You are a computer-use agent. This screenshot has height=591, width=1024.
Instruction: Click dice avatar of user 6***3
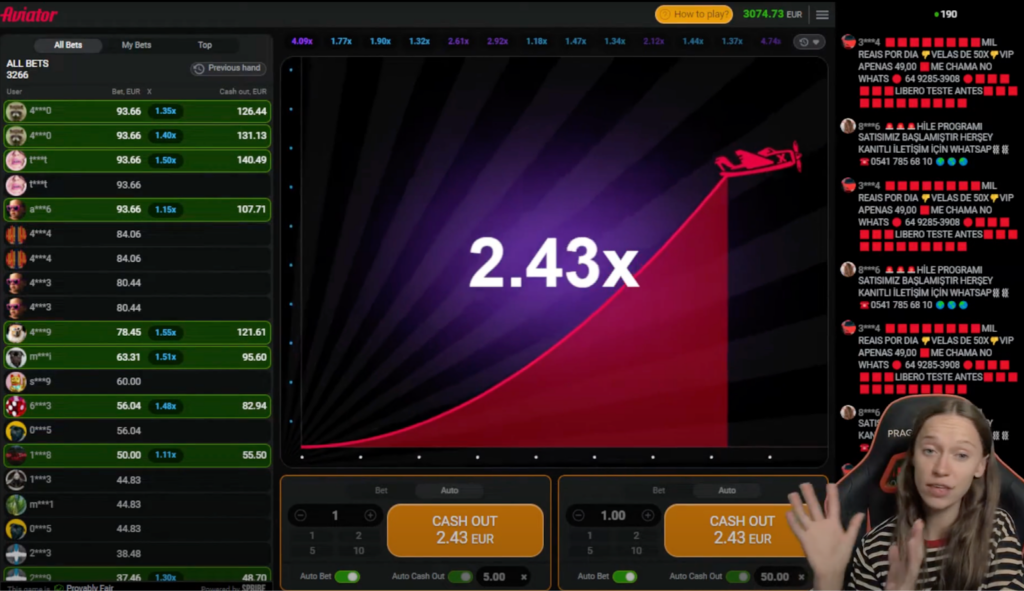pyautogui.click(x=16, y=406)
